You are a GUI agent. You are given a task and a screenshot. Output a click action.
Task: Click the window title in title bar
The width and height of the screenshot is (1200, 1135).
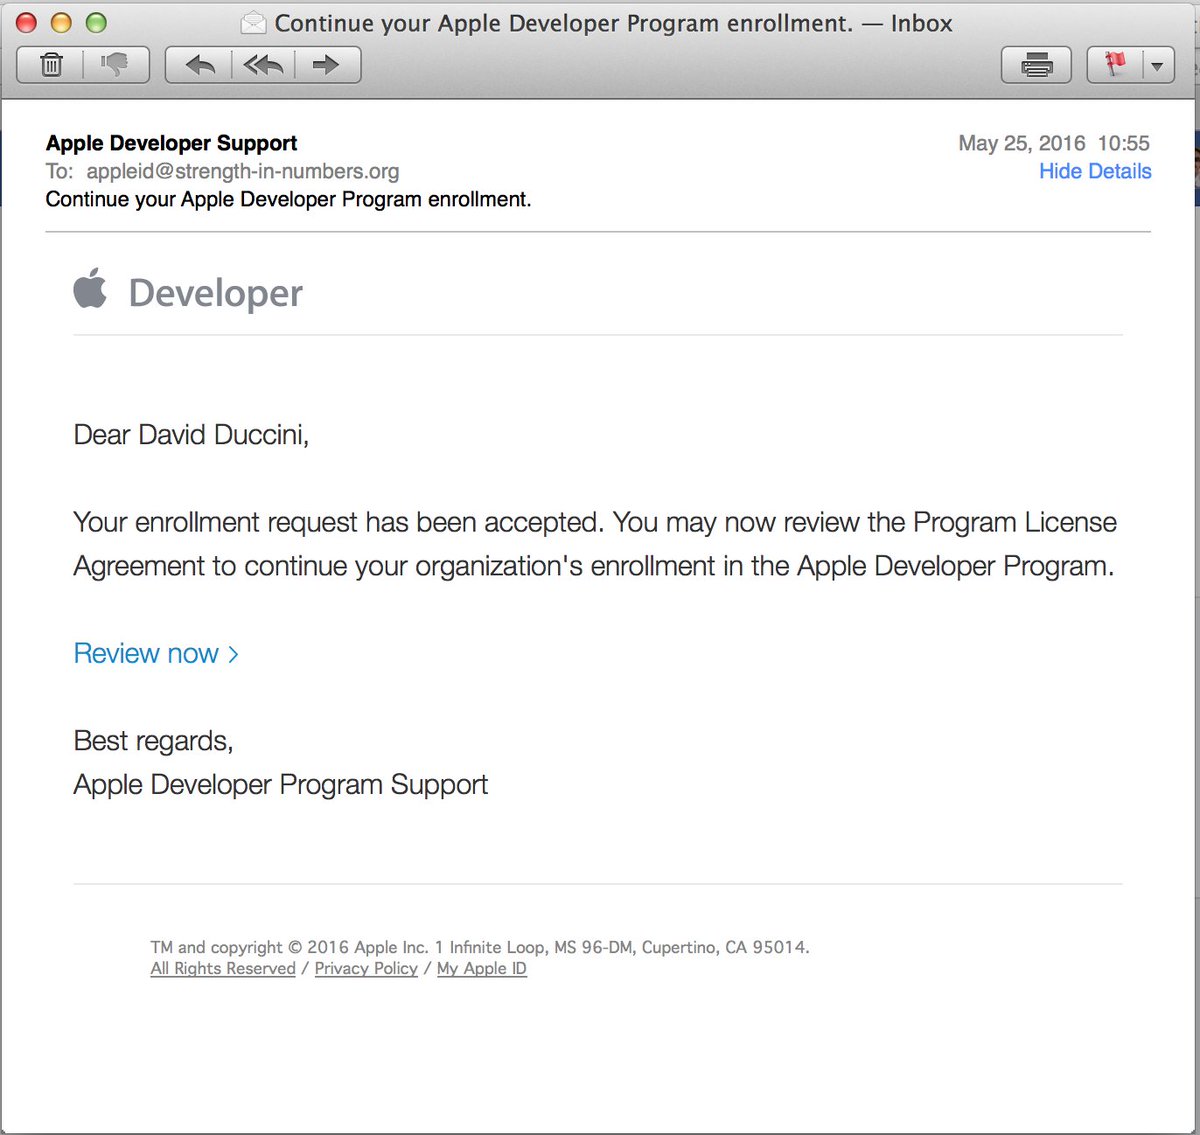[613, 23]
